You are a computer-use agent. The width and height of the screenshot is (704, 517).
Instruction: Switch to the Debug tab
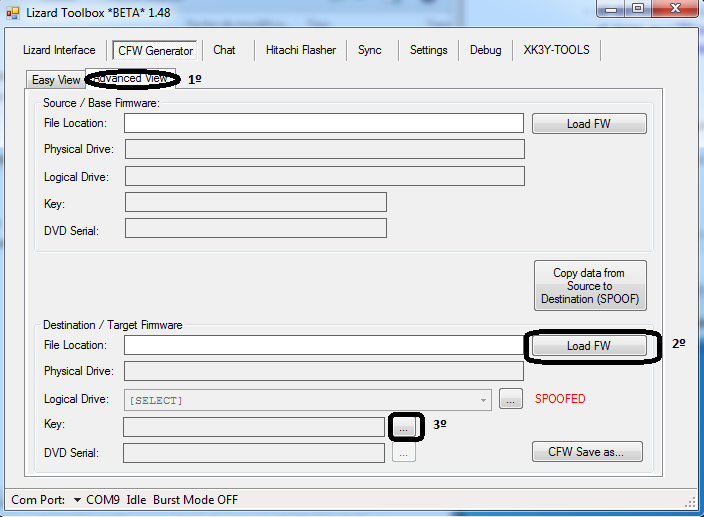485,50
